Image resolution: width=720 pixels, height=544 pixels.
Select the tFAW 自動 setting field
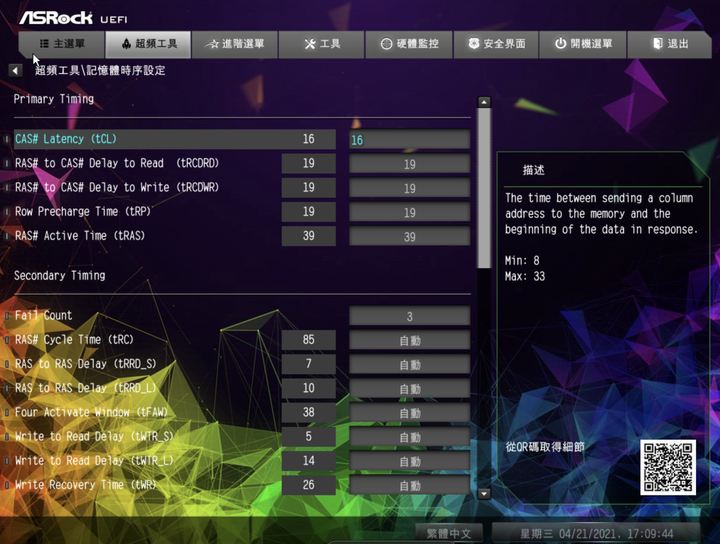click(410, 413)
